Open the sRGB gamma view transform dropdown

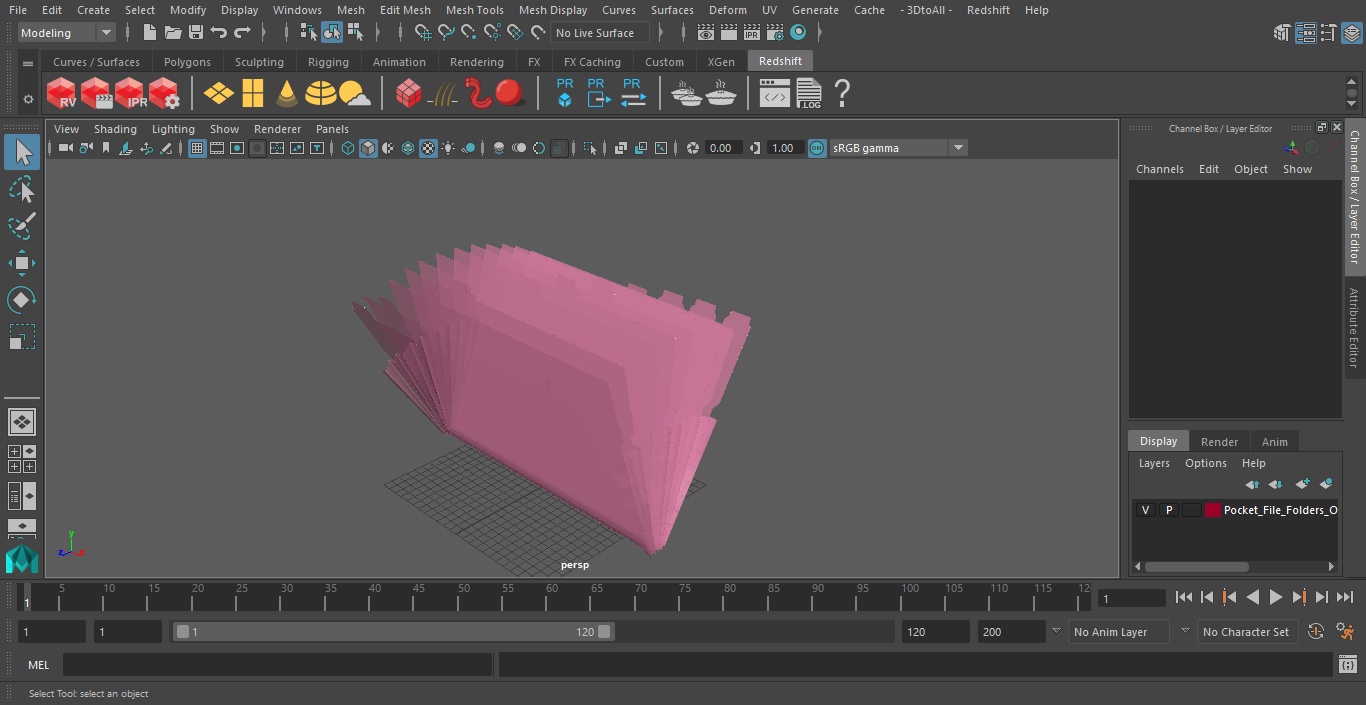pos(898,148)
